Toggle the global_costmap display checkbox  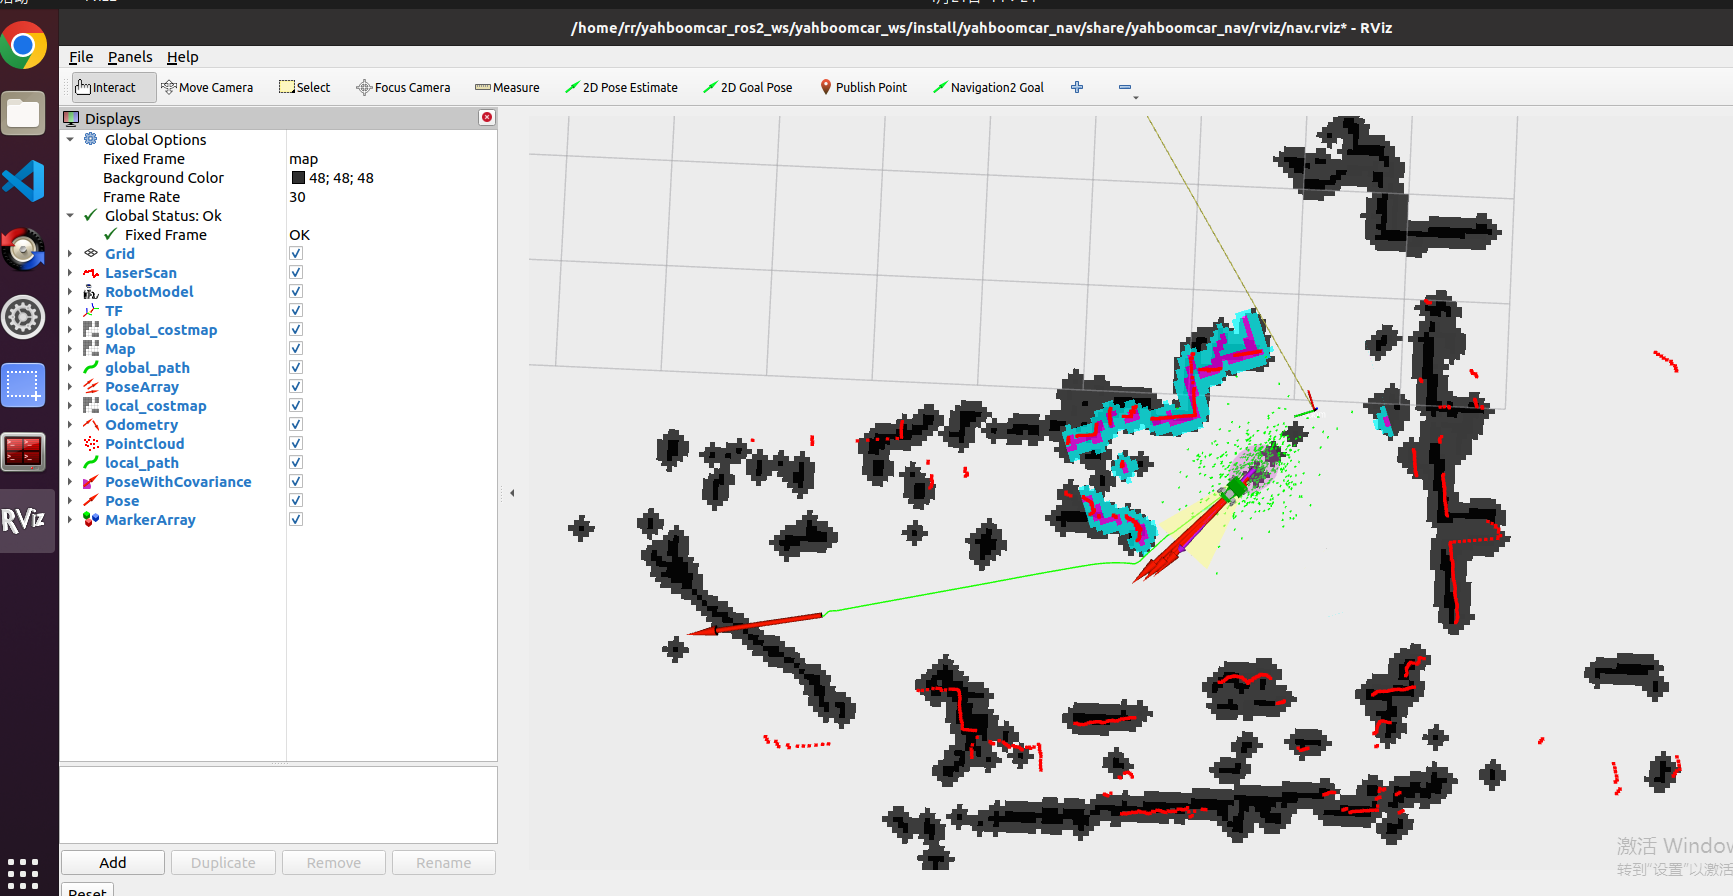click(296, 330)
